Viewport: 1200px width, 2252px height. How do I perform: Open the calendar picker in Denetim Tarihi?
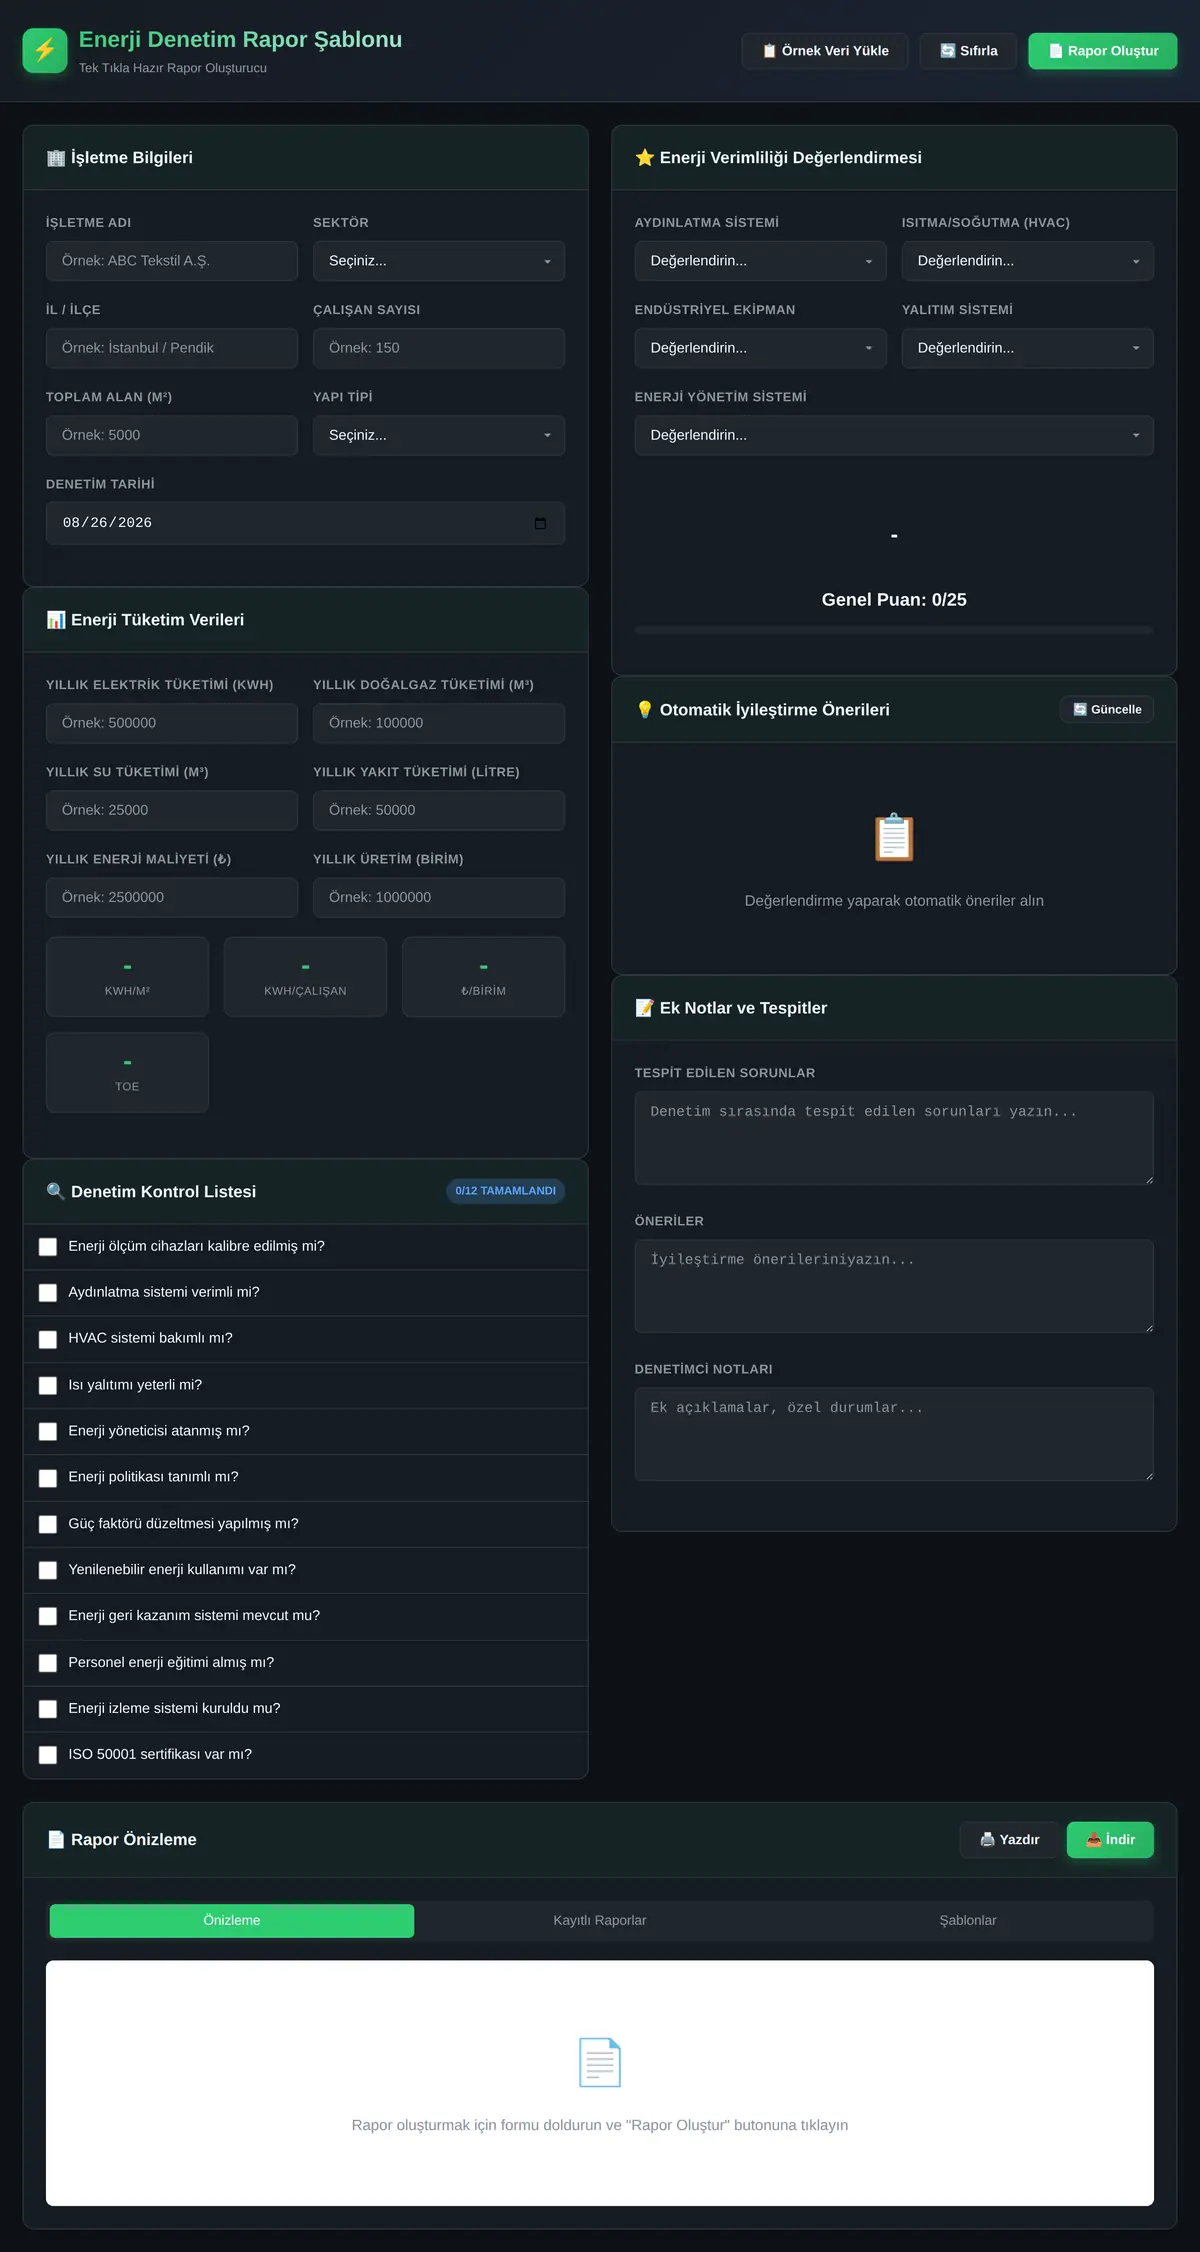[540, 523]
